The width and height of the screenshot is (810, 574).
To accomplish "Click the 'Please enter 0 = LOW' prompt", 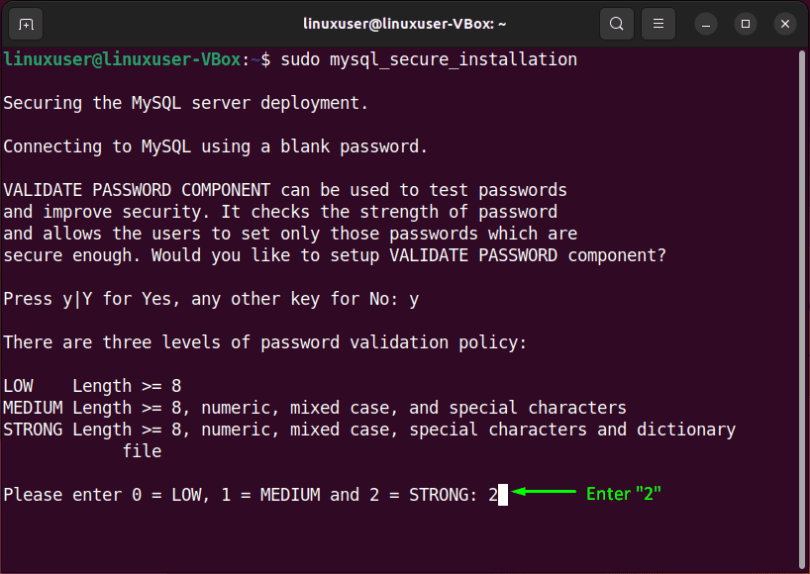I will point(251,495).
